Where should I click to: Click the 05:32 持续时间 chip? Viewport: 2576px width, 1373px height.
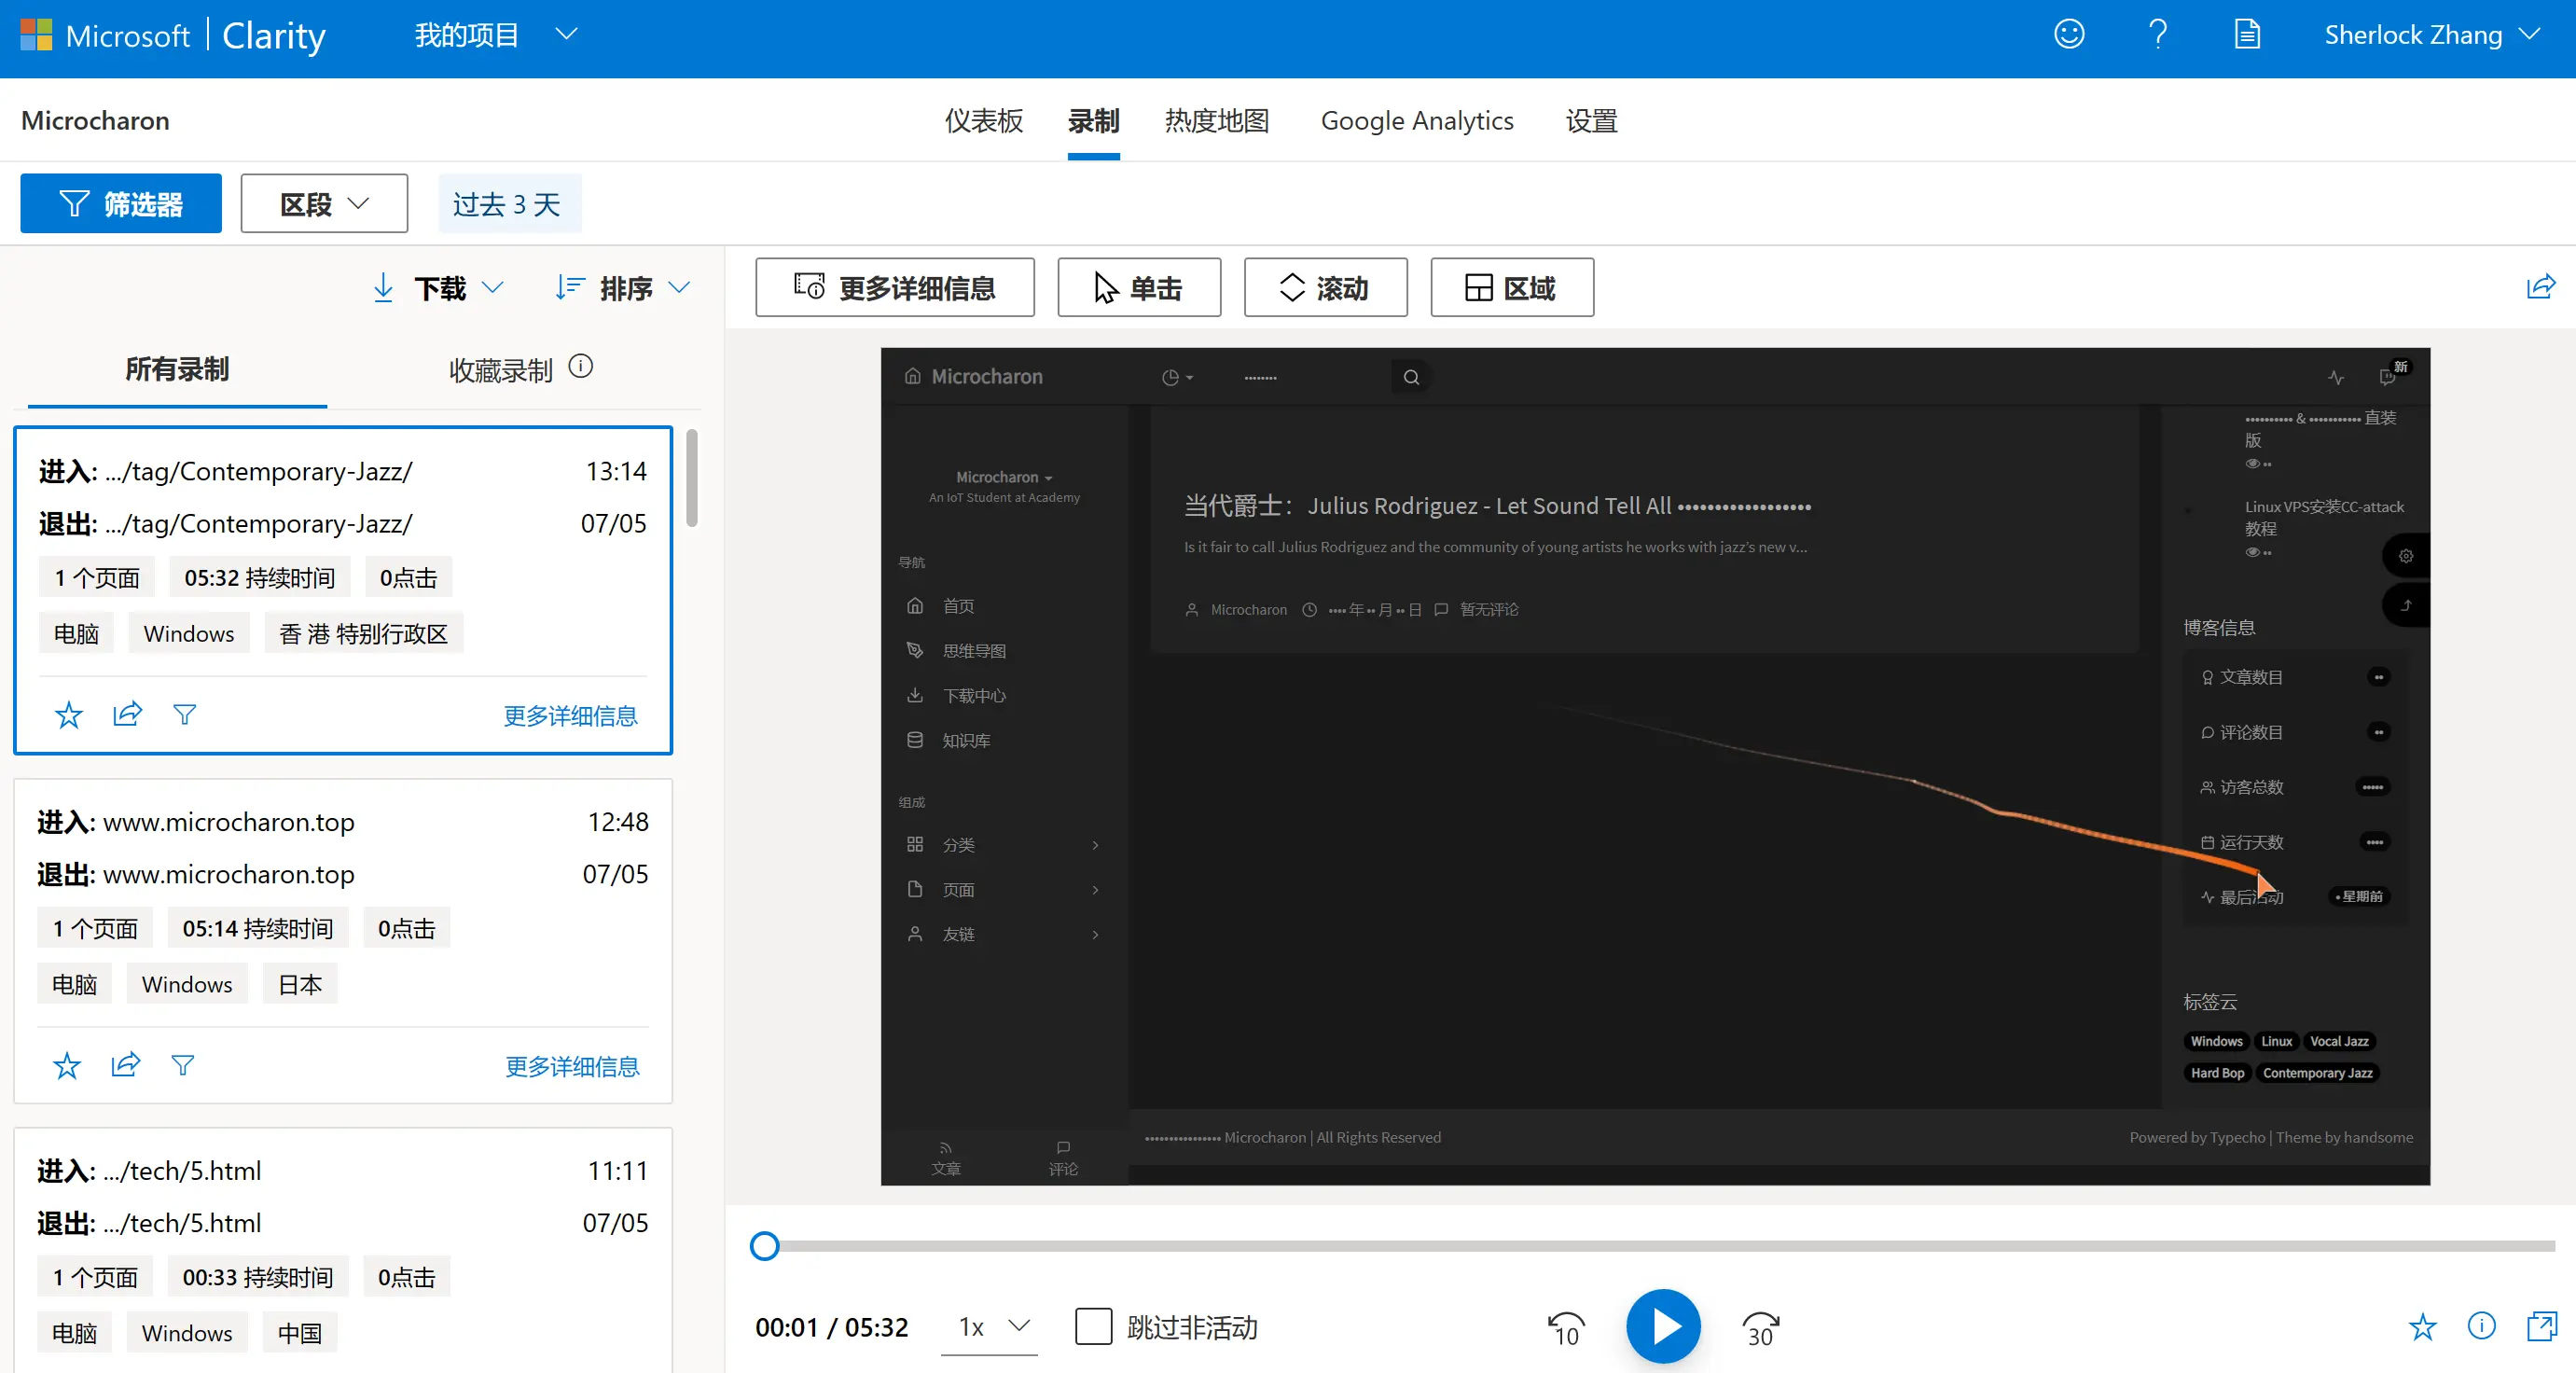point(260,578)
